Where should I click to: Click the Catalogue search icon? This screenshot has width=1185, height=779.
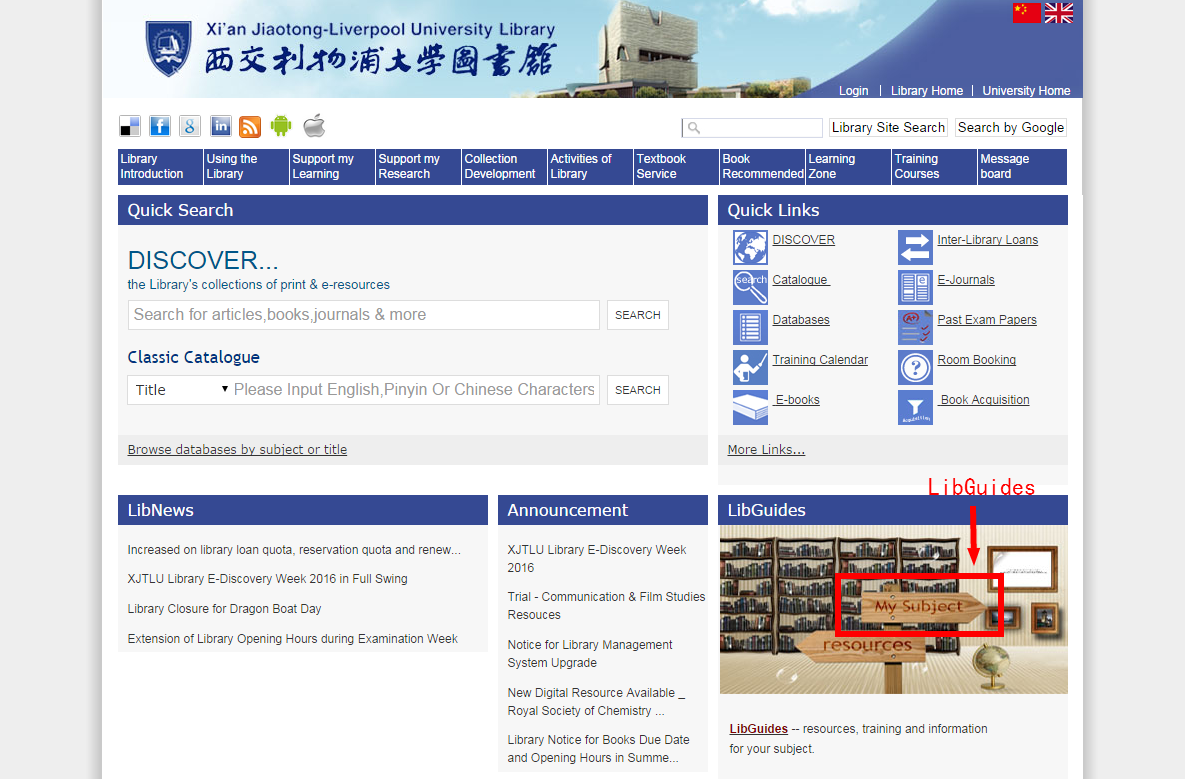pyautogui.click(x=750, y=287)
